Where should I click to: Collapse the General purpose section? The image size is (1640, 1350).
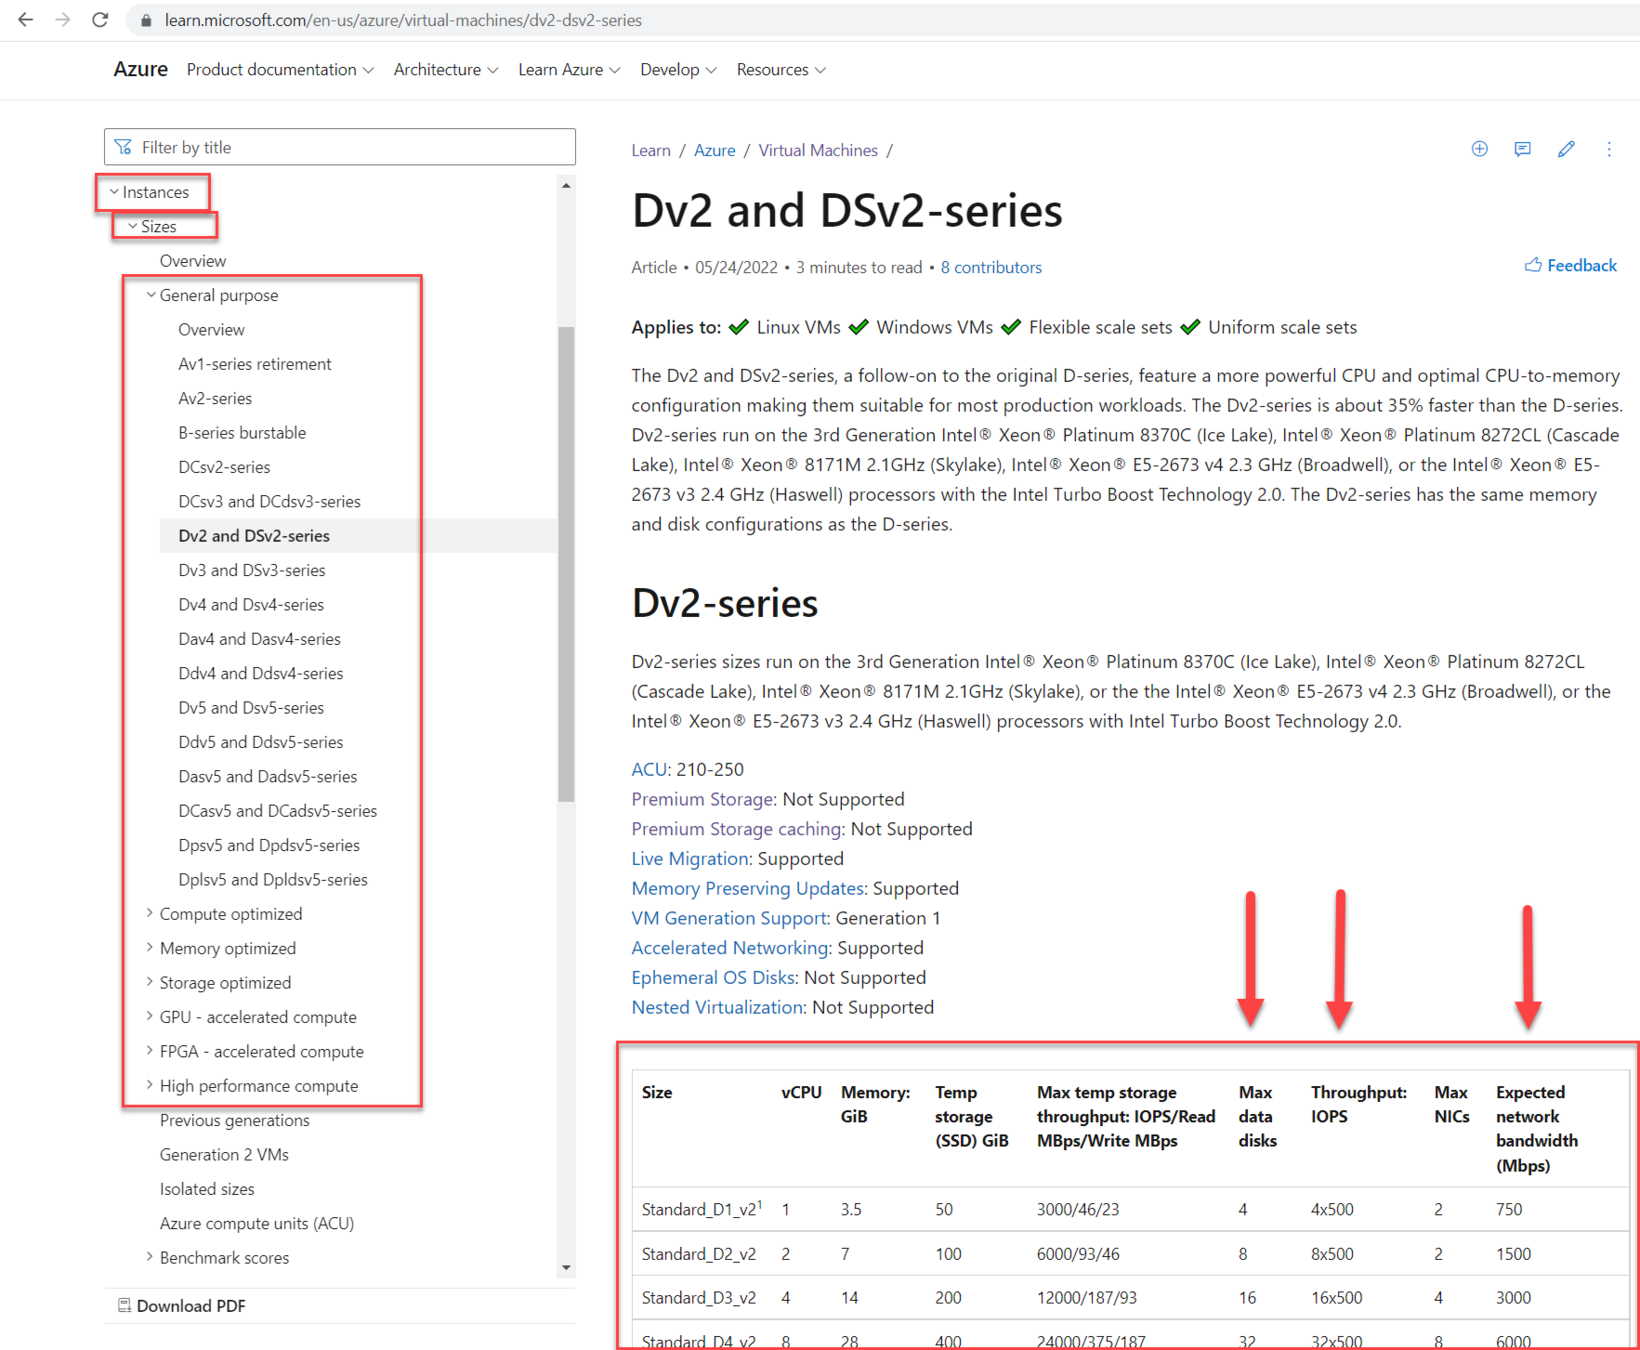coord(151,295)
